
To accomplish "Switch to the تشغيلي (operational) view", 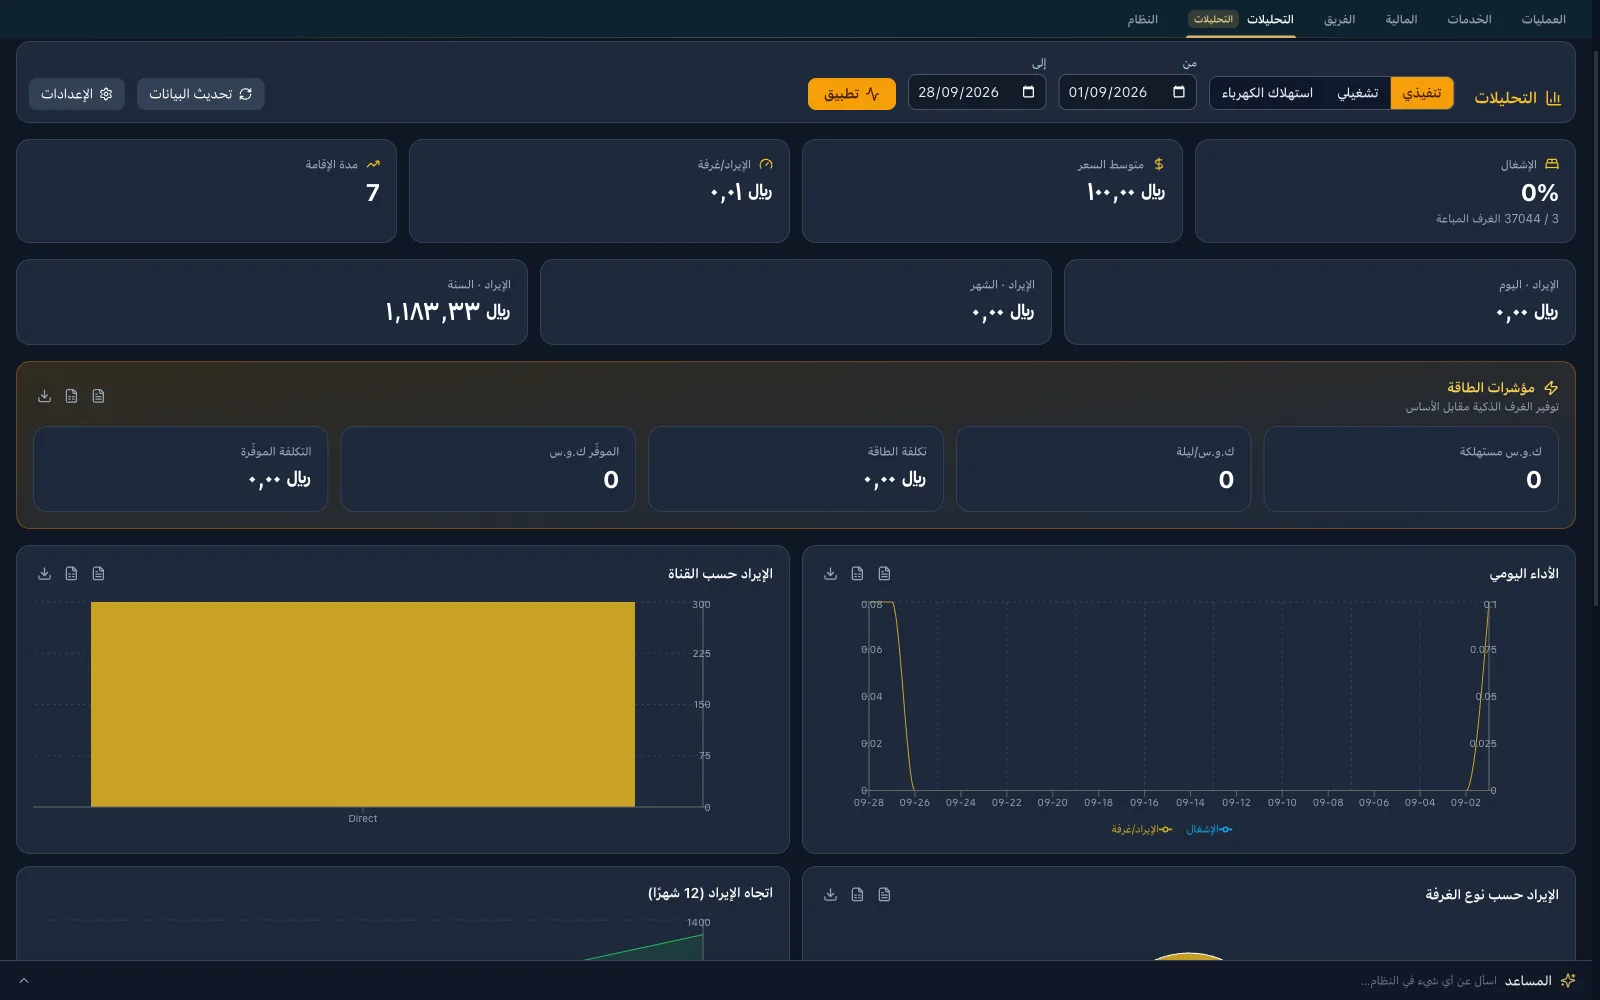I will pos(1358,93).
